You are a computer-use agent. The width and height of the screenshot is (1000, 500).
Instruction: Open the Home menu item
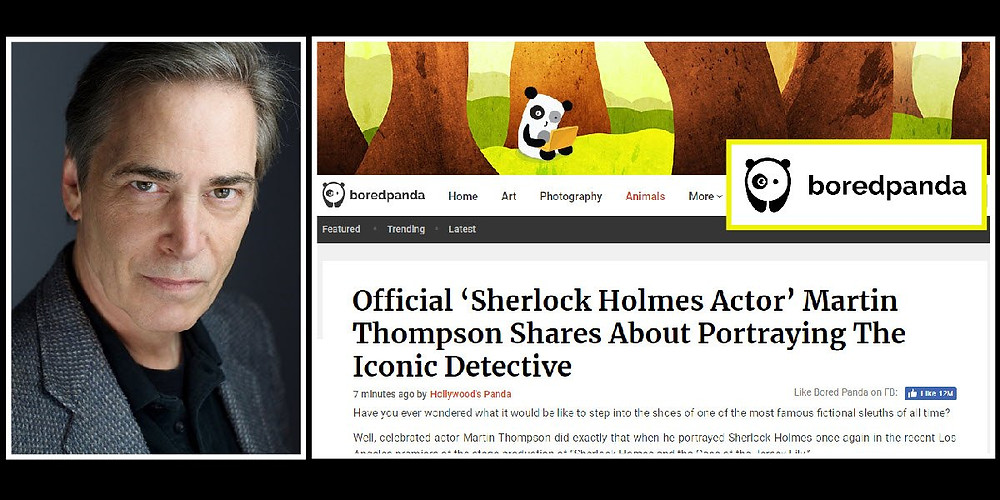click(463, 196)
